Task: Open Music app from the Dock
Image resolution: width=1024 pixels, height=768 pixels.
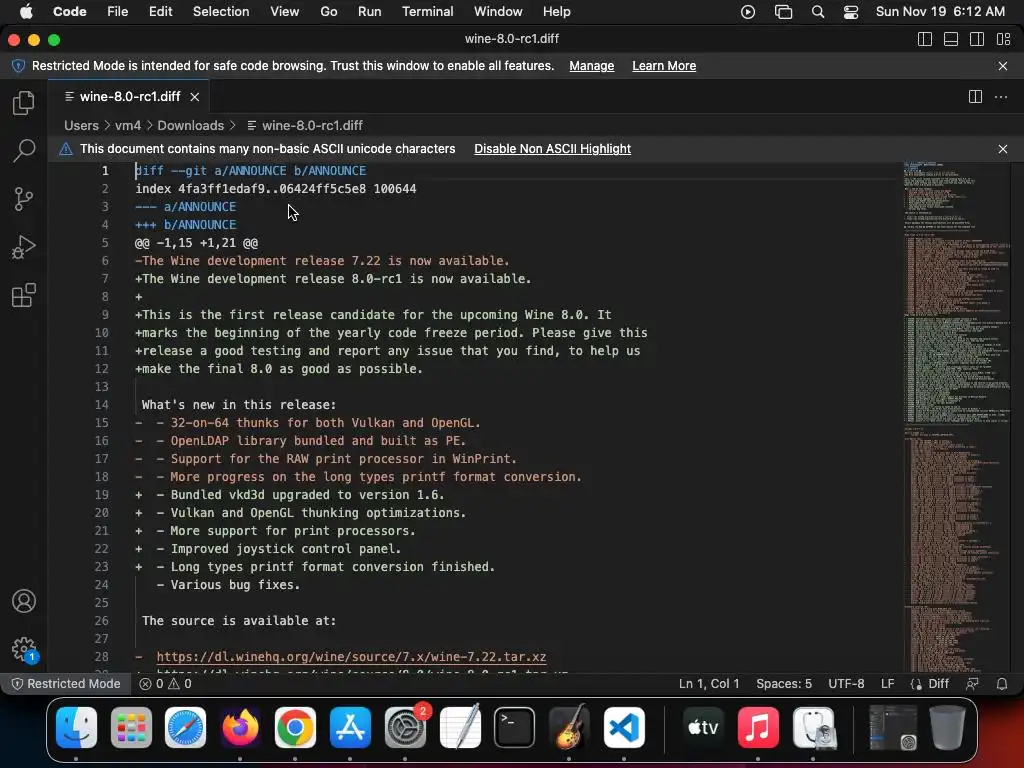Action: click(758, 727)
